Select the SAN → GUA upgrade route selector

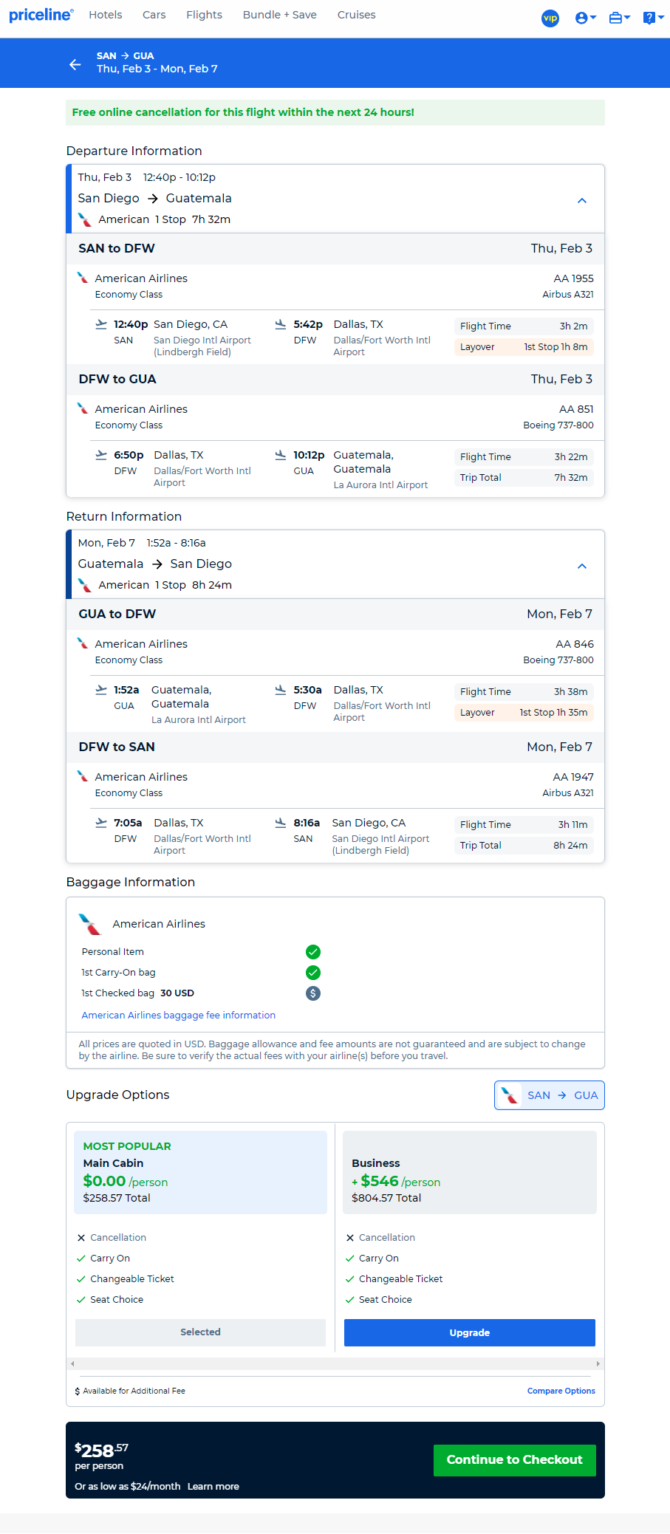coord(550,1095)
